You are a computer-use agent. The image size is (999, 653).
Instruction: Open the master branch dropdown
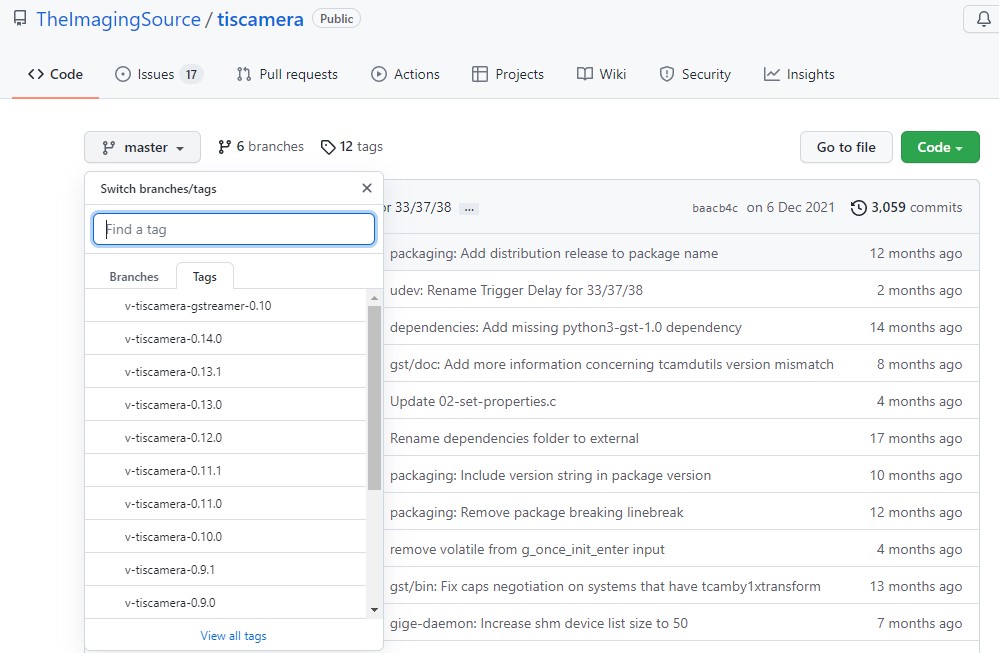coord(143,147)
